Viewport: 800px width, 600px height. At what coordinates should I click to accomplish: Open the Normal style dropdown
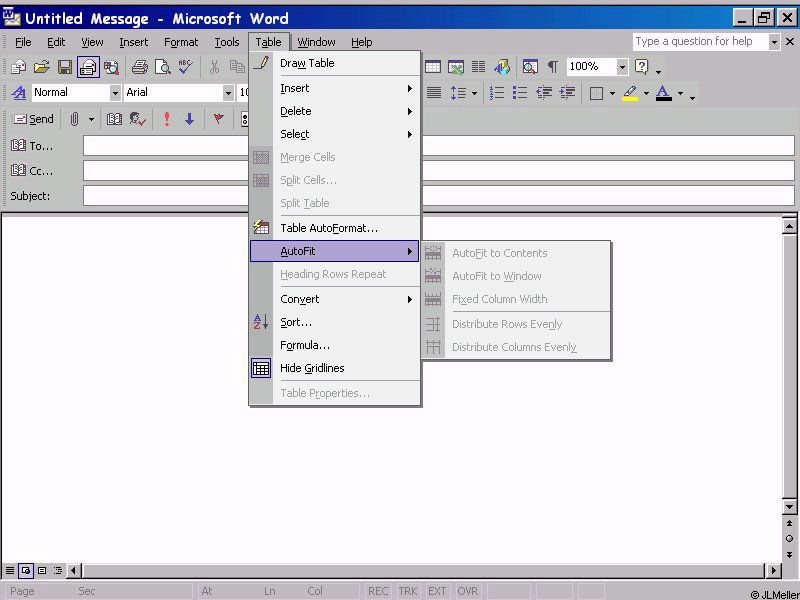(115, 93)
